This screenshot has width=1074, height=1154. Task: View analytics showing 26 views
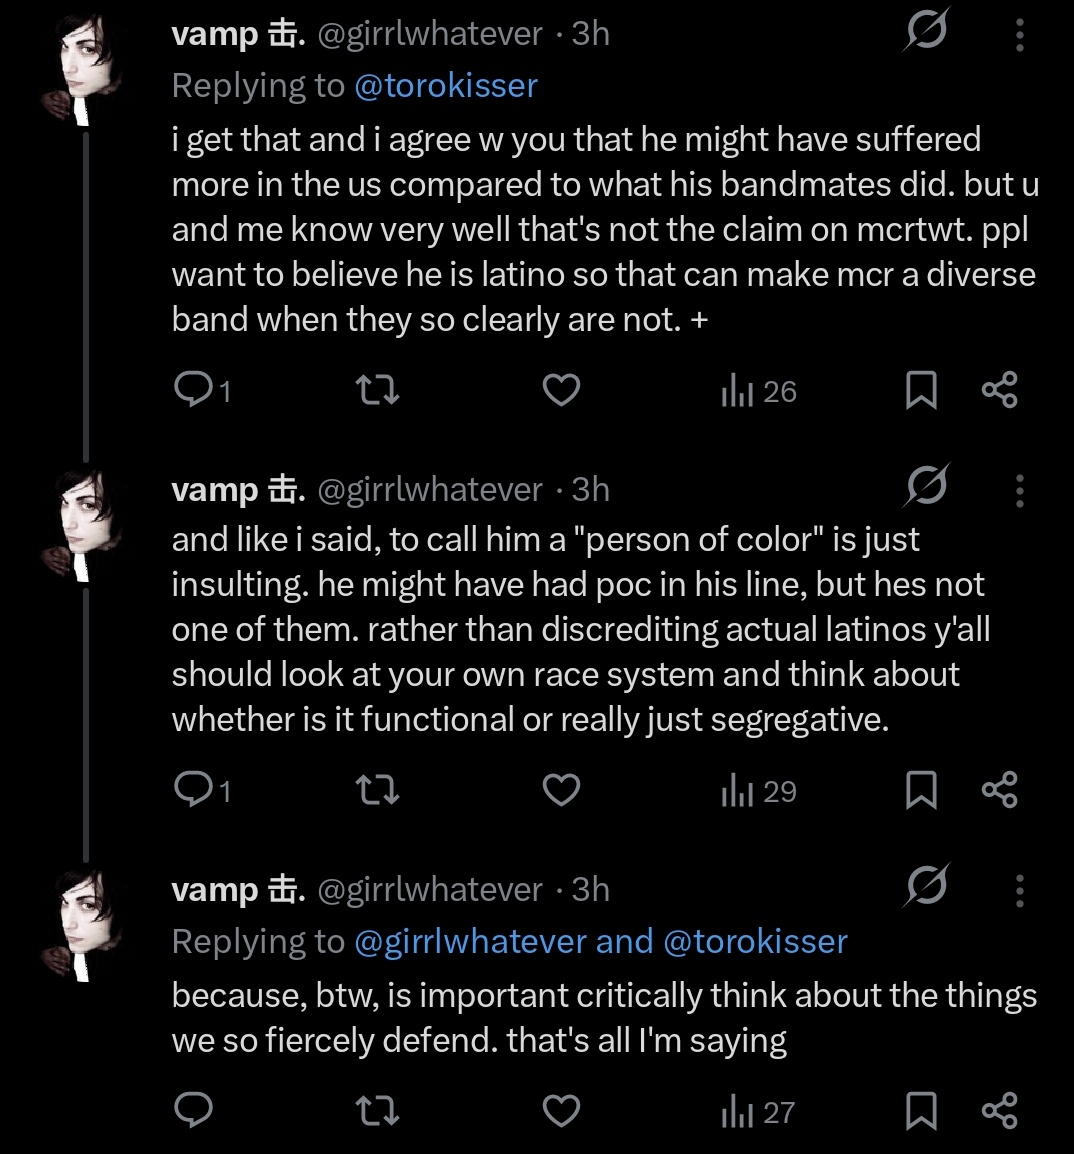point(759,392)
